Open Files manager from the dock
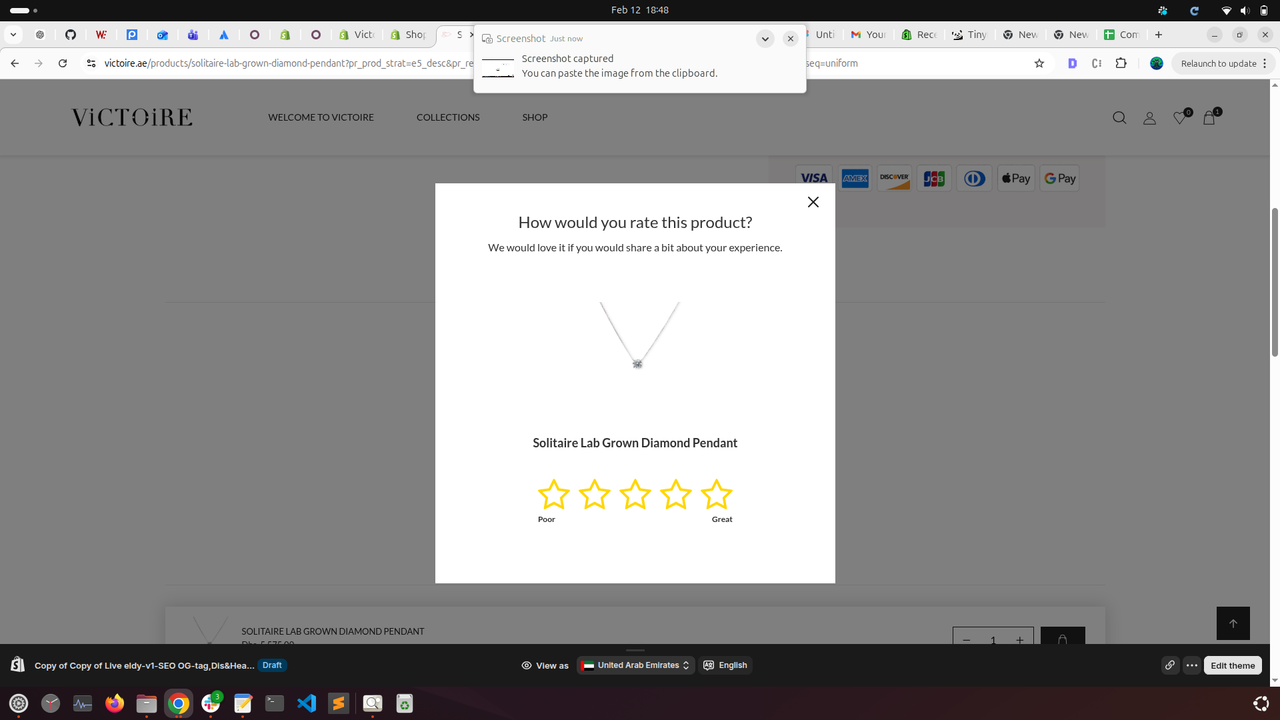This screenshot has width=1280, height=720. tap(146, 703)
